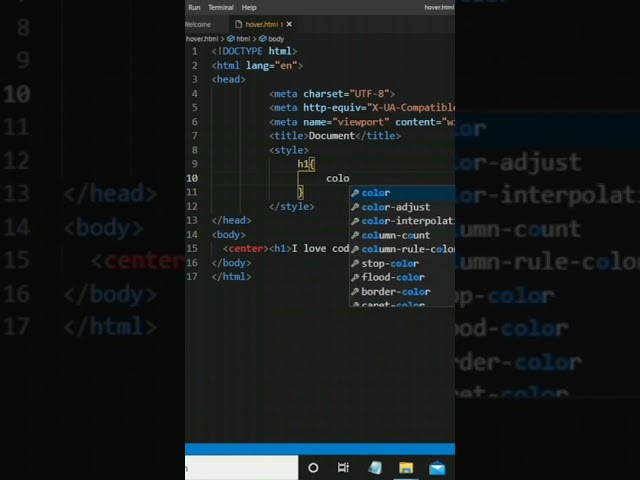Click line number 10 in the gutter
Image resolution: width=640 pixels, height=480 pixels.
click(x=192, y=178)
